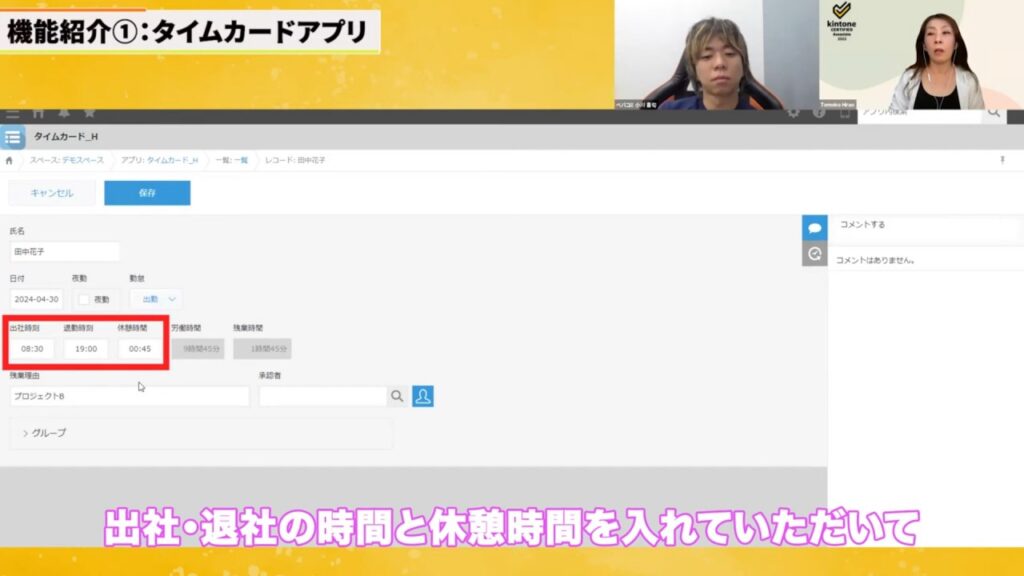Expand the グループ section
1024x576 pixels.
point(48,433)
